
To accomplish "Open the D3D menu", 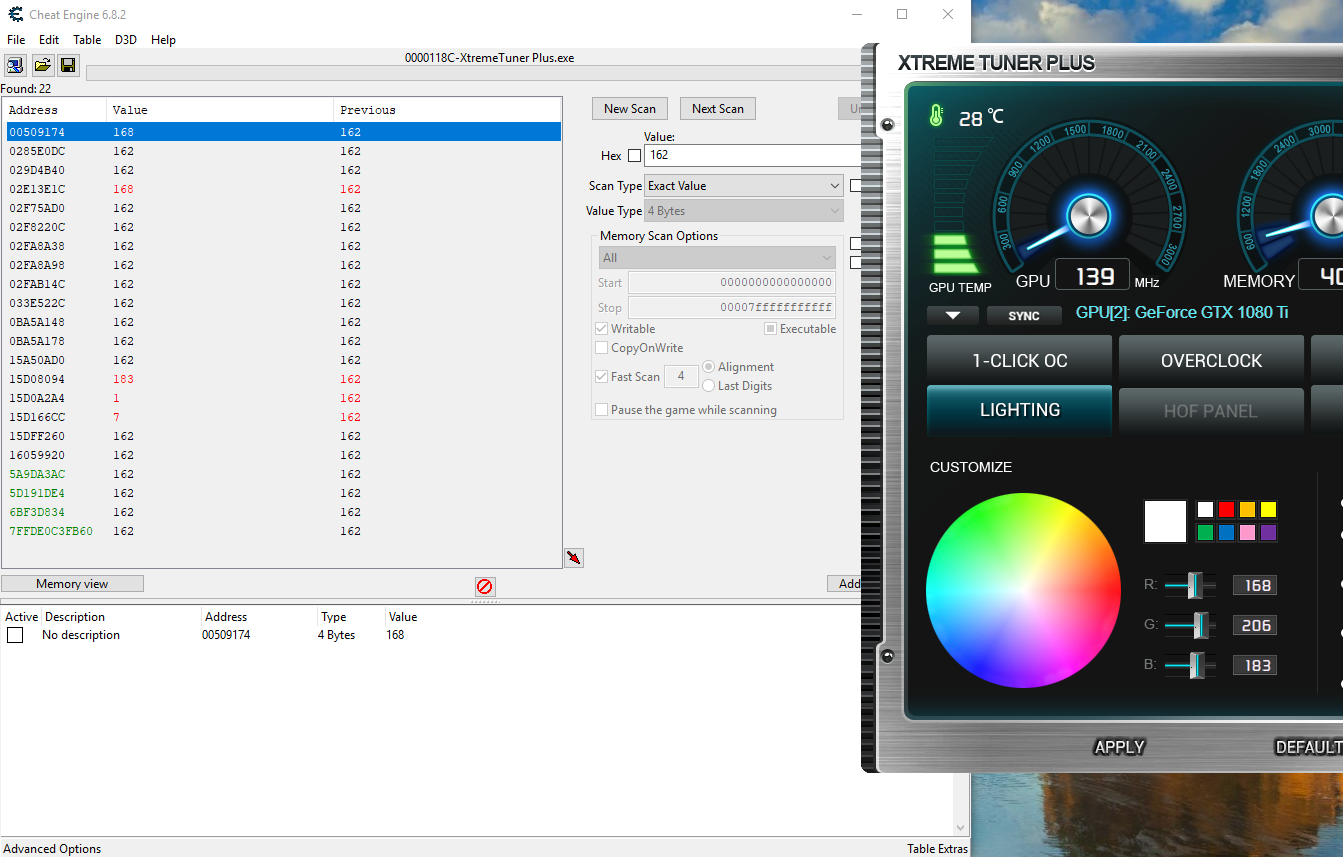I will tap(126, 40).
